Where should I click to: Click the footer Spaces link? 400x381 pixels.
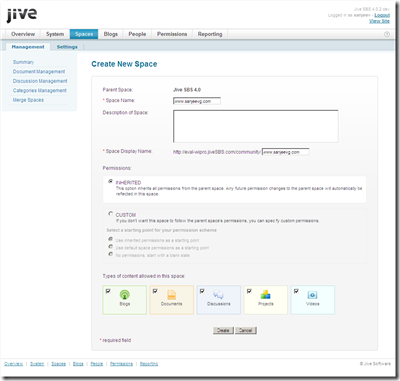(x=58, y=364)
